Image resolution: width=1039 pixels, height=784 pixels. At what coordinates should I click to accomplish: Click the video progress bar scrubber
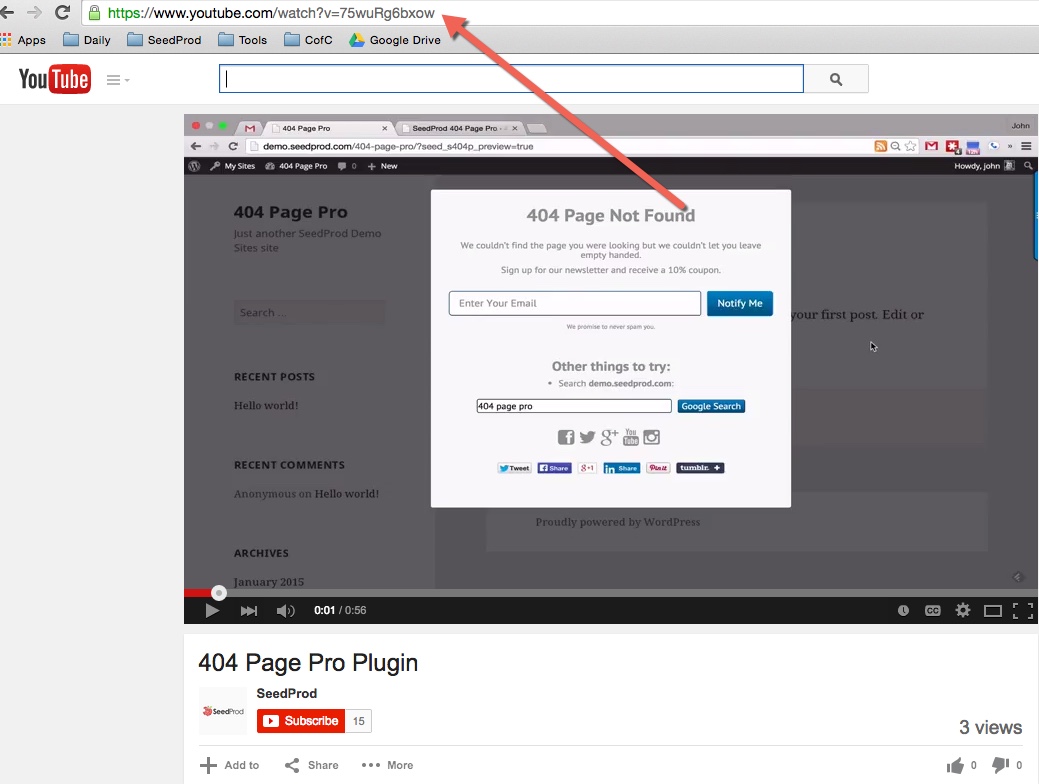pos(219,593)
